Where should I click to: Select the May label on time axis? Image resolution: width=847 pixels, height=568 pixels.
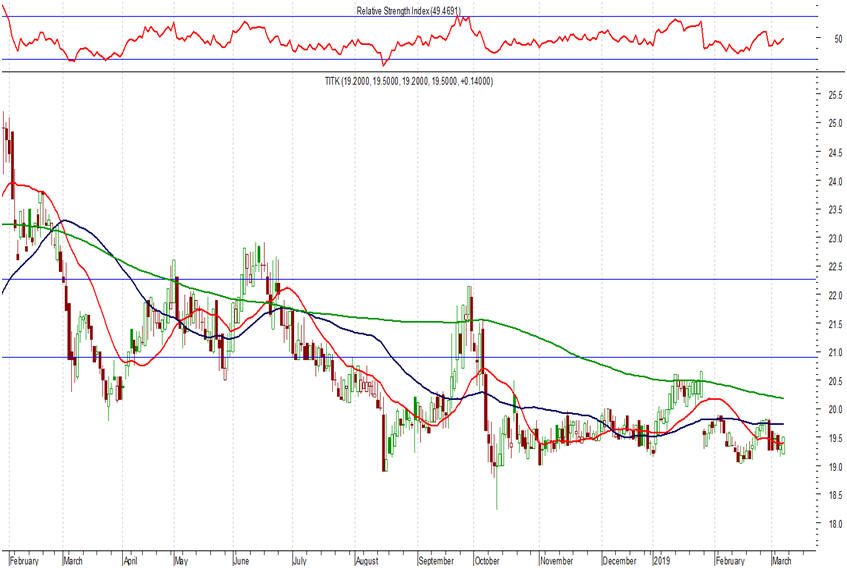[x=181, y=562]
